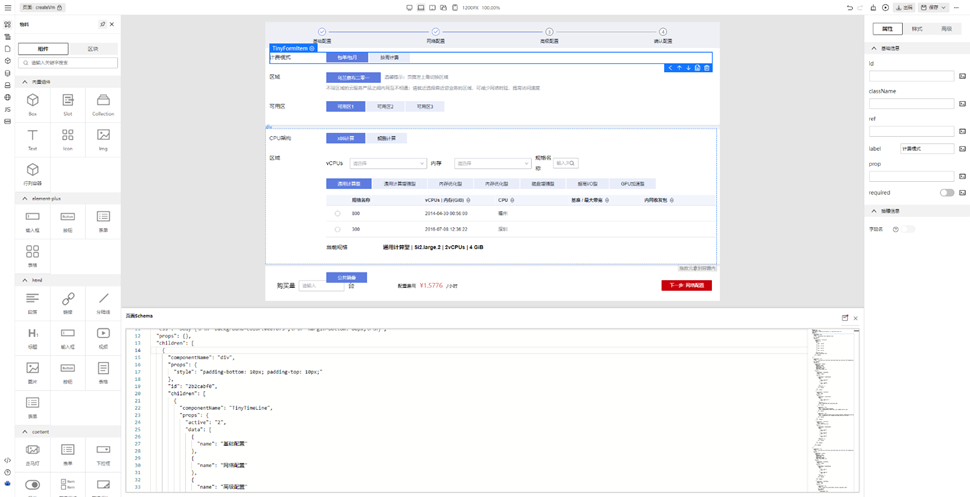Move selected TinyFormItem up
The image size is (970, 497).
[x=679, y=68]
